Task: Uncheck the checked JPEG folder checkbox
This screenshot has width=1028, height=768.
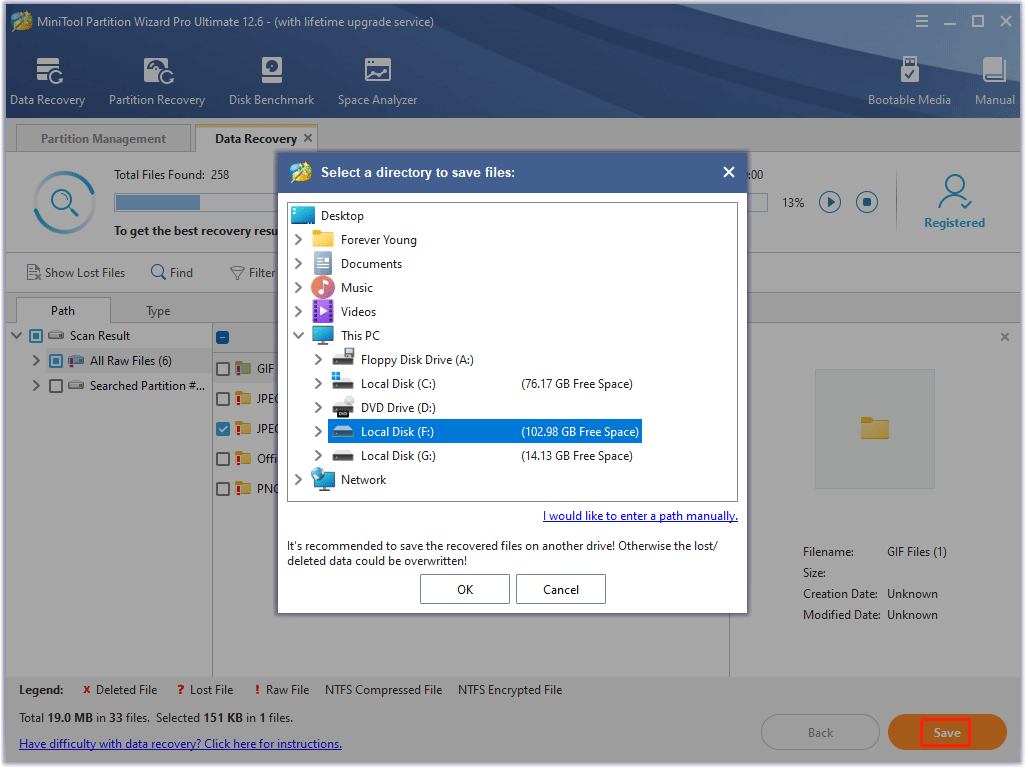Action: (x=223, y=429)
